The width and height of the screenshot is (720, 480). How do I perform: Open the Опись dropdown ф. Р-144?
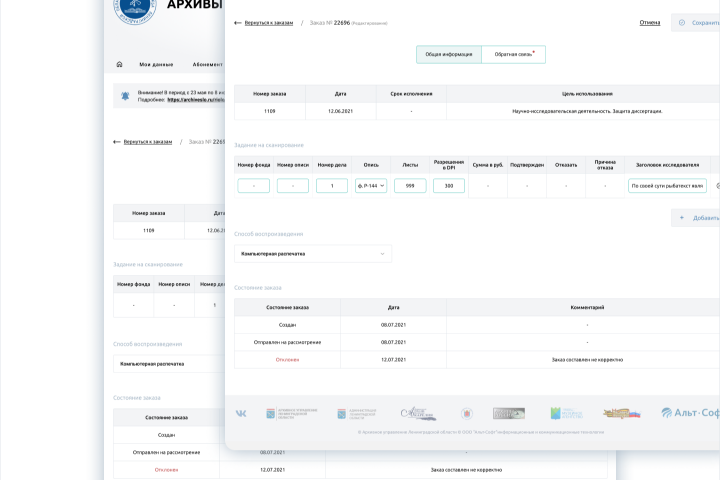tap(371, 186)
